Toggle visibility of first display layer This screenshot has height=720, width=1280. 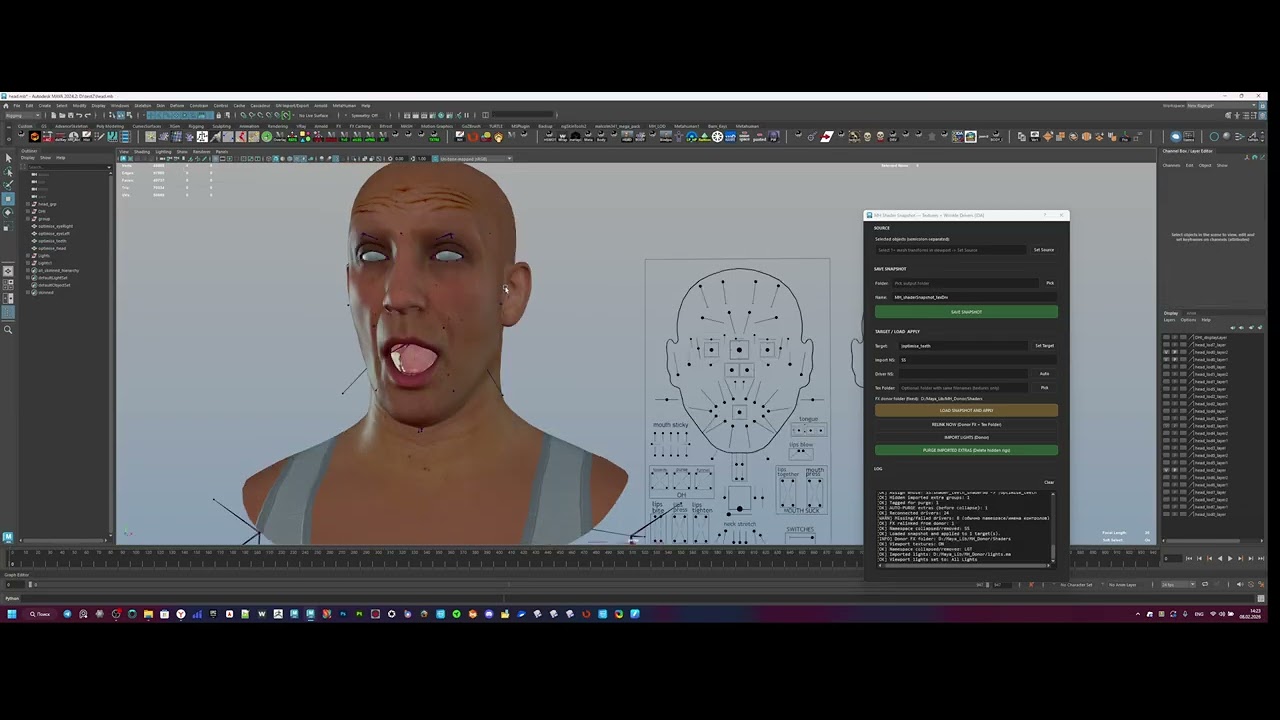(1166, 337)
